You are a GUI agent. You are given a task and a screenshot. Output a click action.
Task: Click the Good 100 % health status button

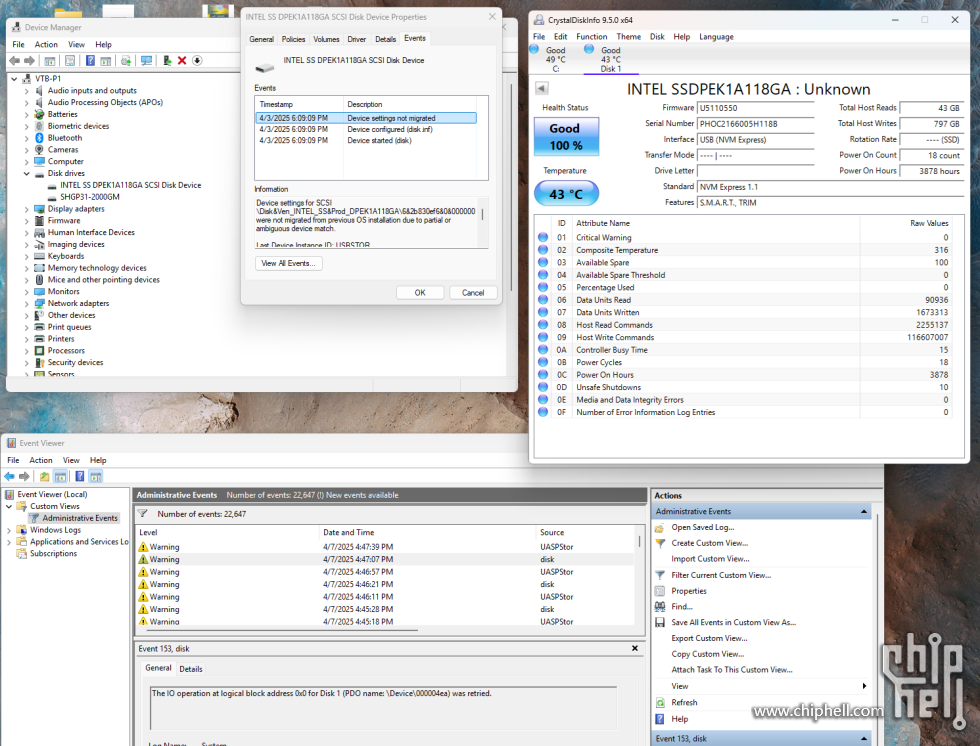(x=566, y=137)
